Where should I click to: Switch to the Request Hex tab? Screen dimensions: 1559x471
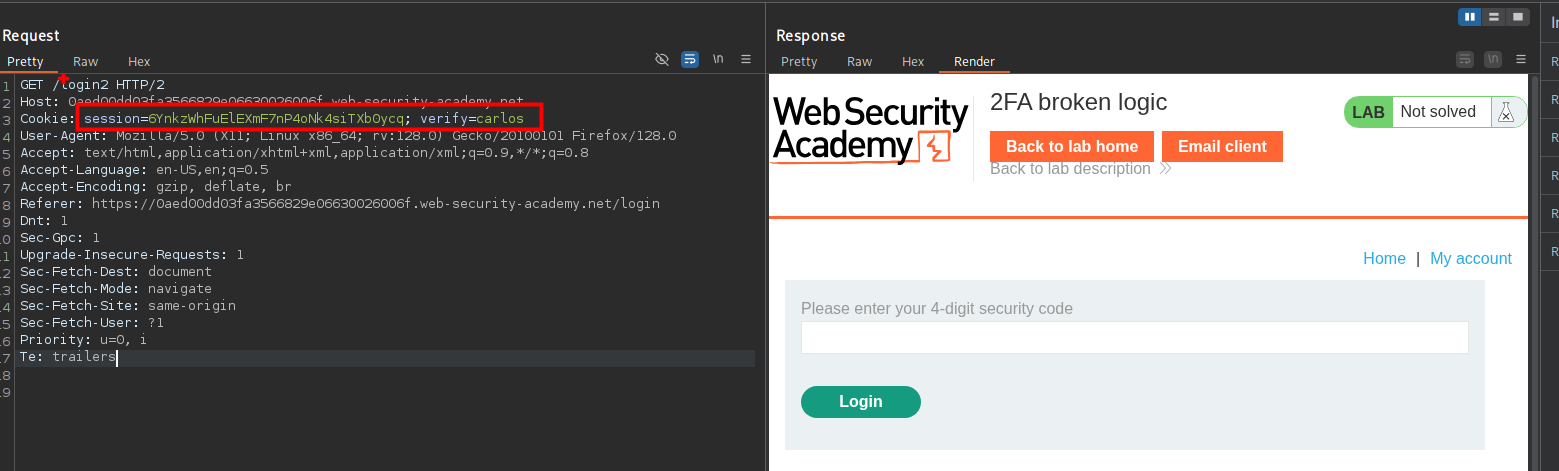pos(139,62)
